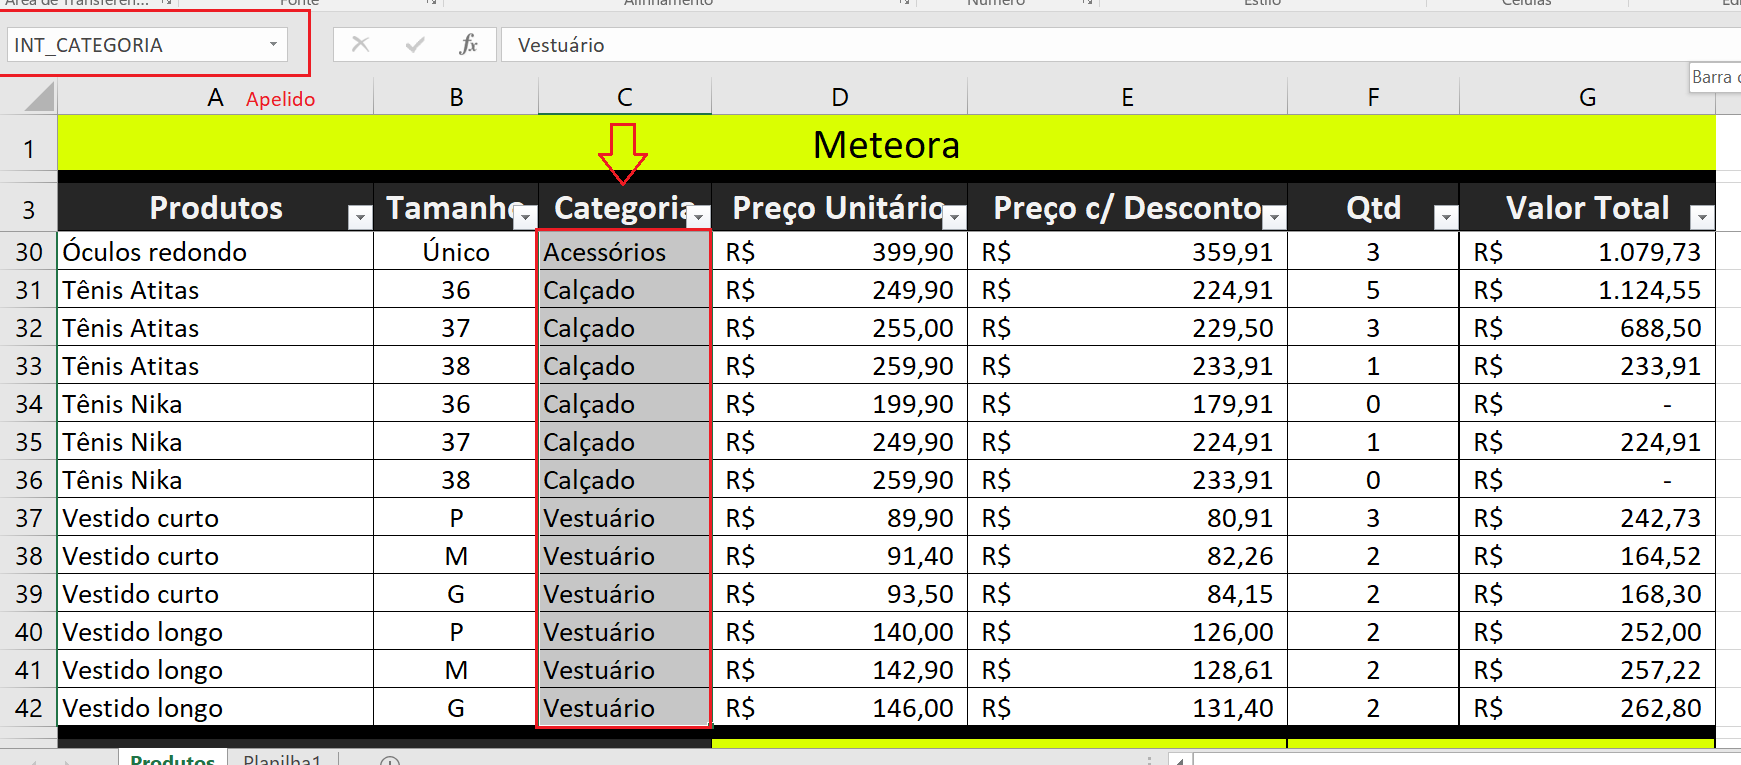Select the total value 262,80 cell
The height and width of the screenshot is (765, 1741).
click(1587, 708)
